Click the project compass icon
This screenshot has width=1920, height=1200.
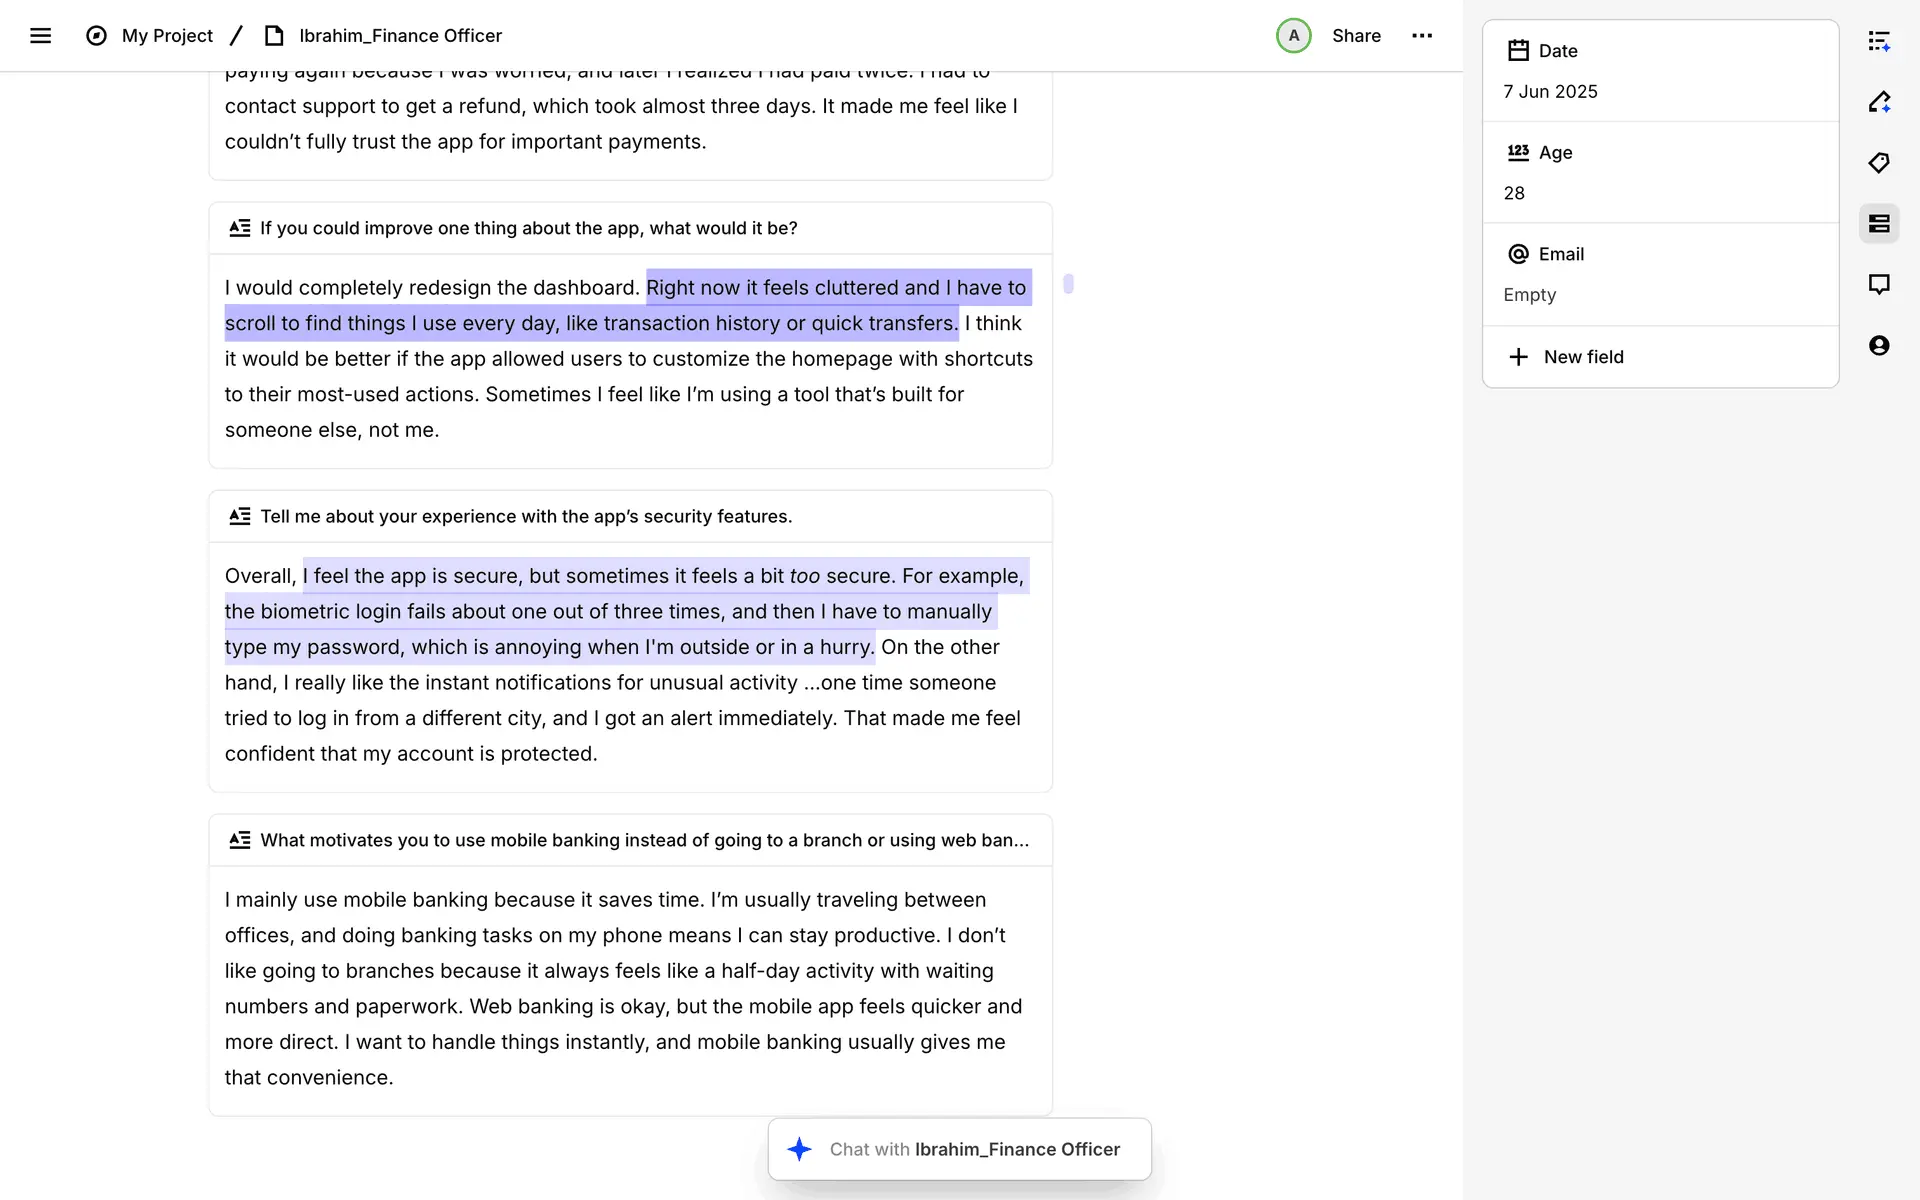click(x=96, y=36)
